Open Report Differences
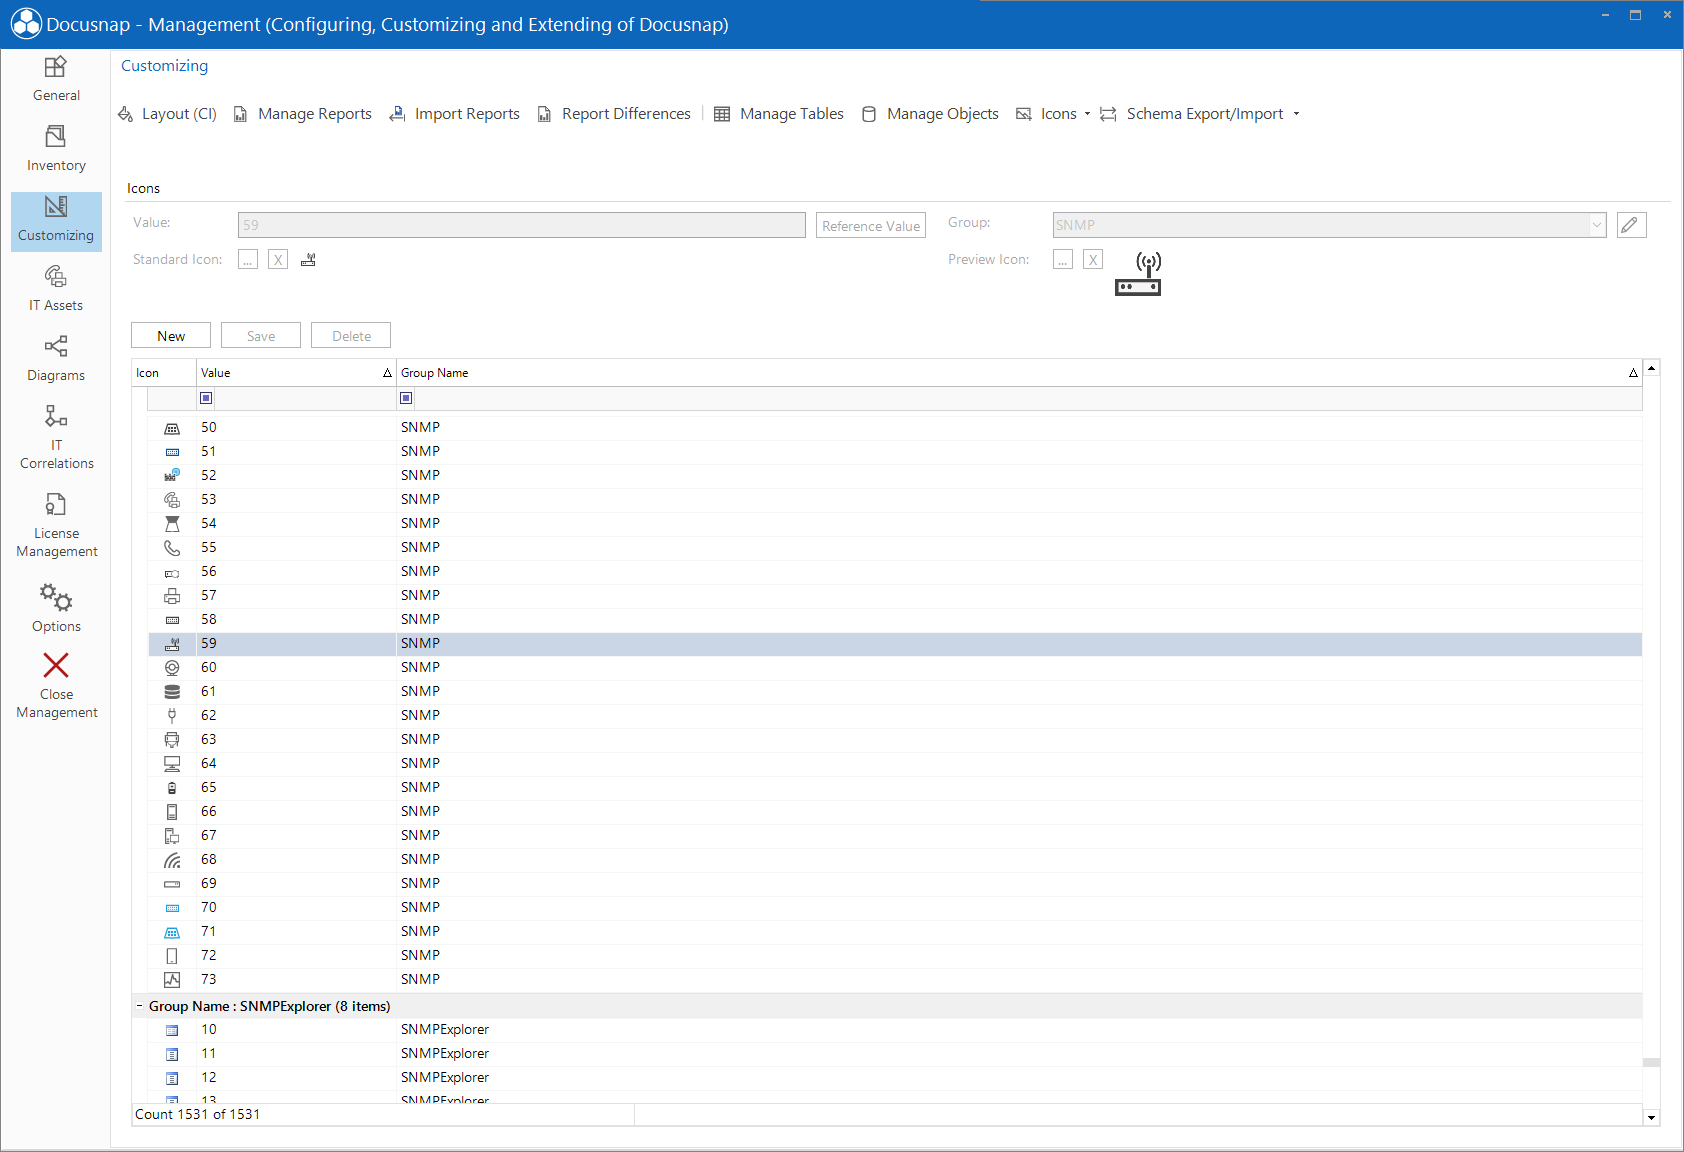Viewport: 1684px width, 1152px height. click(614, 114)
